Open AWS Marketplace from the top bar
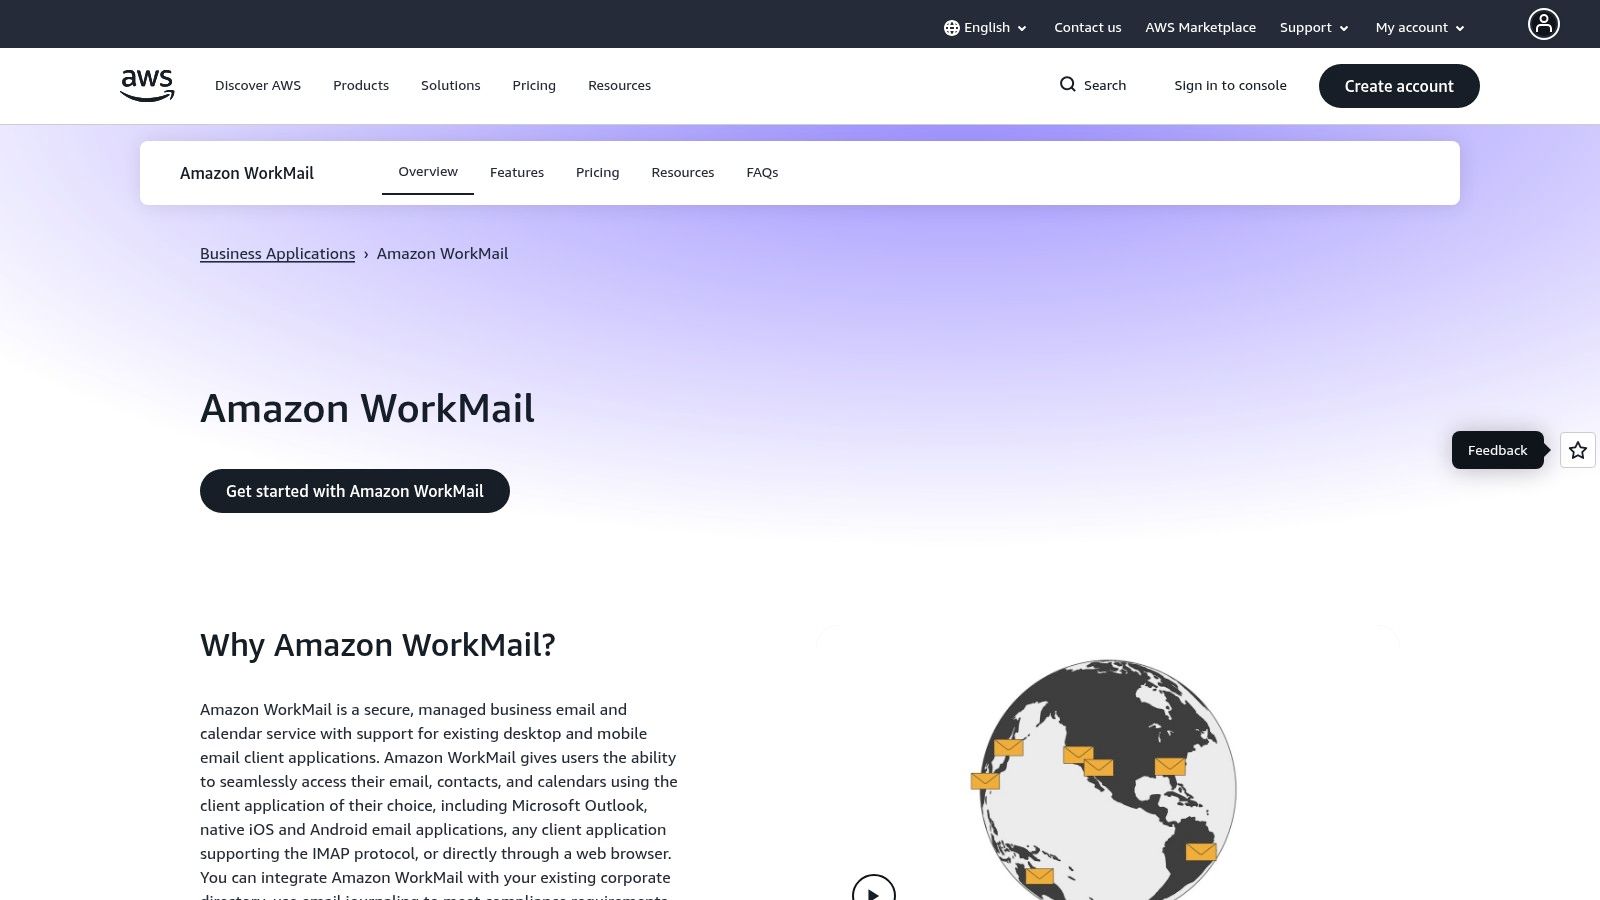The height and width of the screenshot is (900, 1600). point(1200,27)
